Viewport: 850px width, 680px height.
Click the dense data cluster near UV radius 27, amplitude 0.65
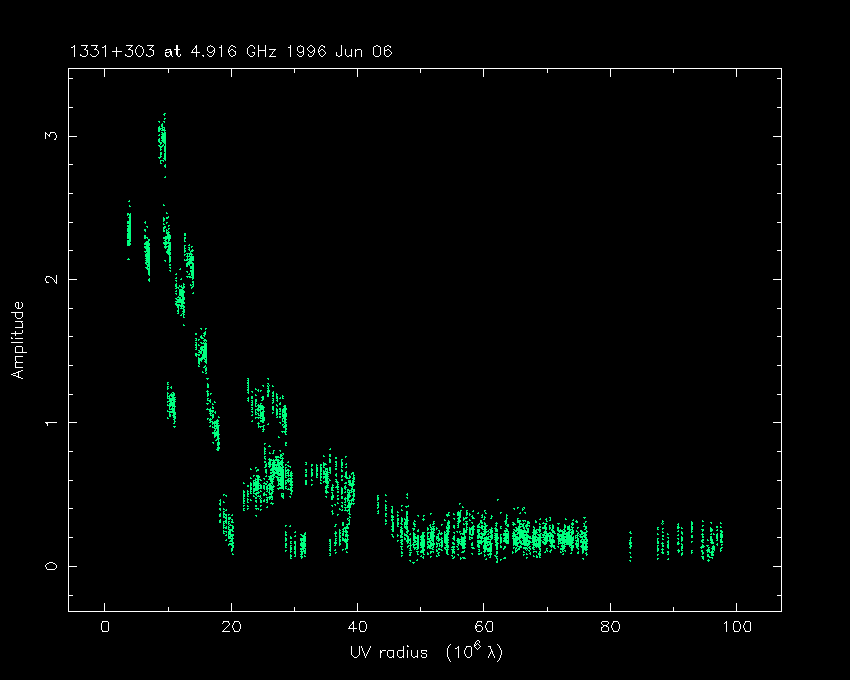pyautogui.click(x=276, y=470)
